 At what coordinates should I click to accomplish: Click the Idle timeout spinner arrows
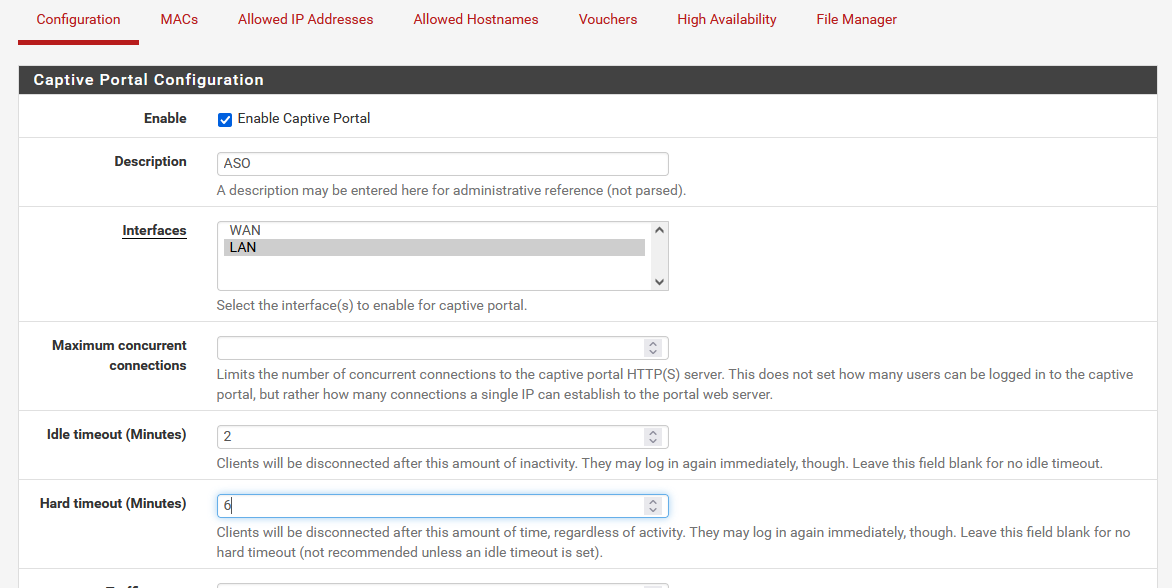pyautogui.click(x=653, y=437)
